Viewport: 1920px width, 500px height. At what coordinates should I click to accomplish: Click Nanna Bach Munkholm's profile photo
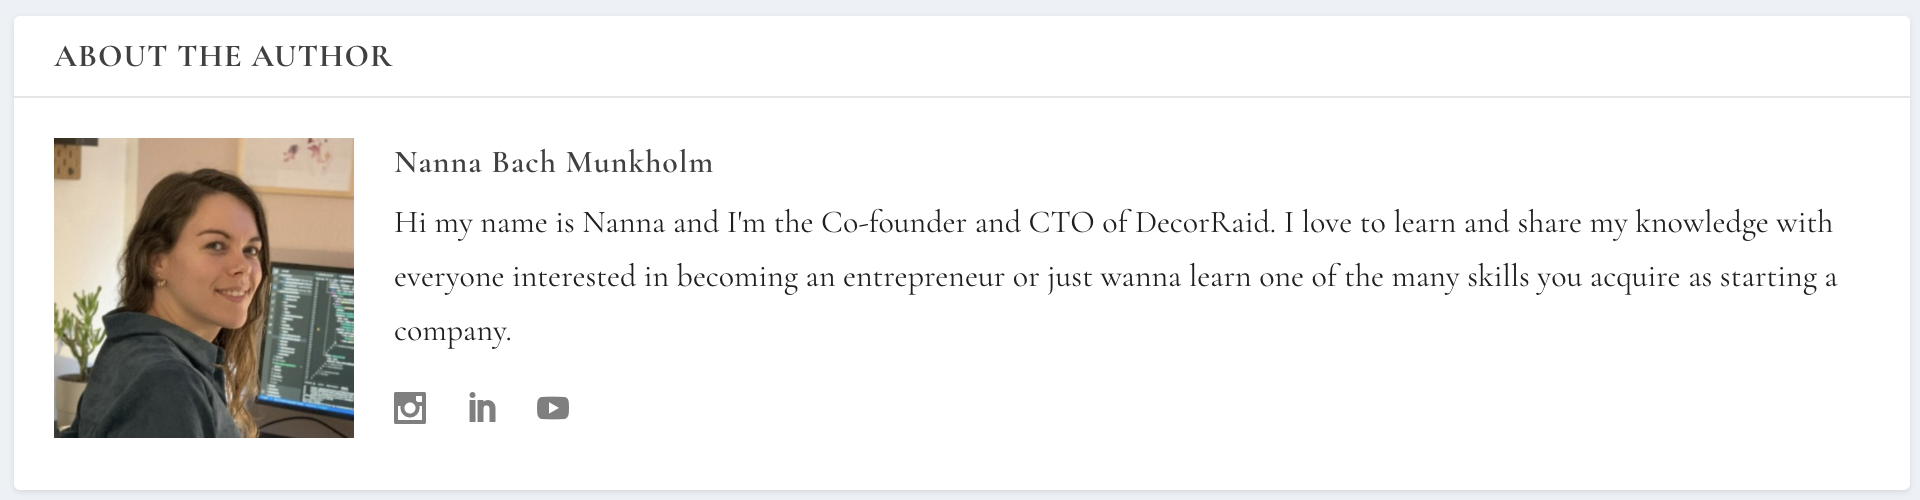[x=204, y=288]
